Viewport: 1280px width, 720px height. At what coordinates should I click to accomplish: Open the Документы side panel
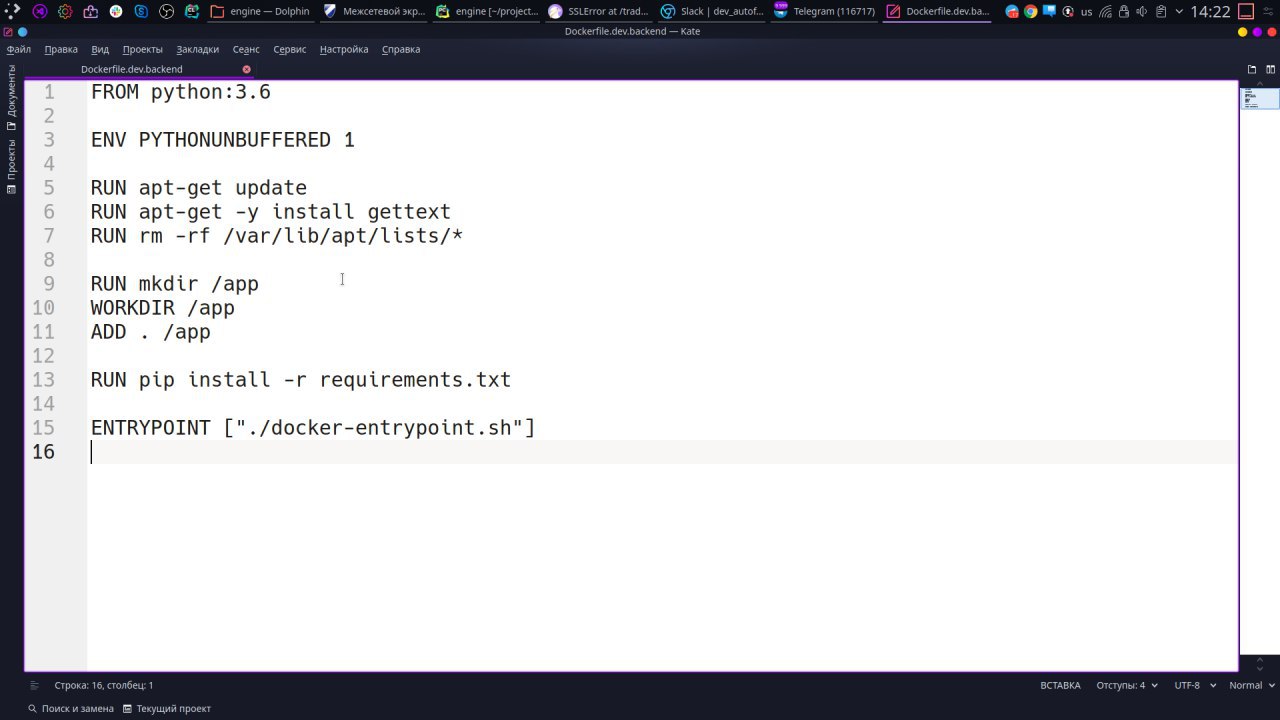(11, 98)
